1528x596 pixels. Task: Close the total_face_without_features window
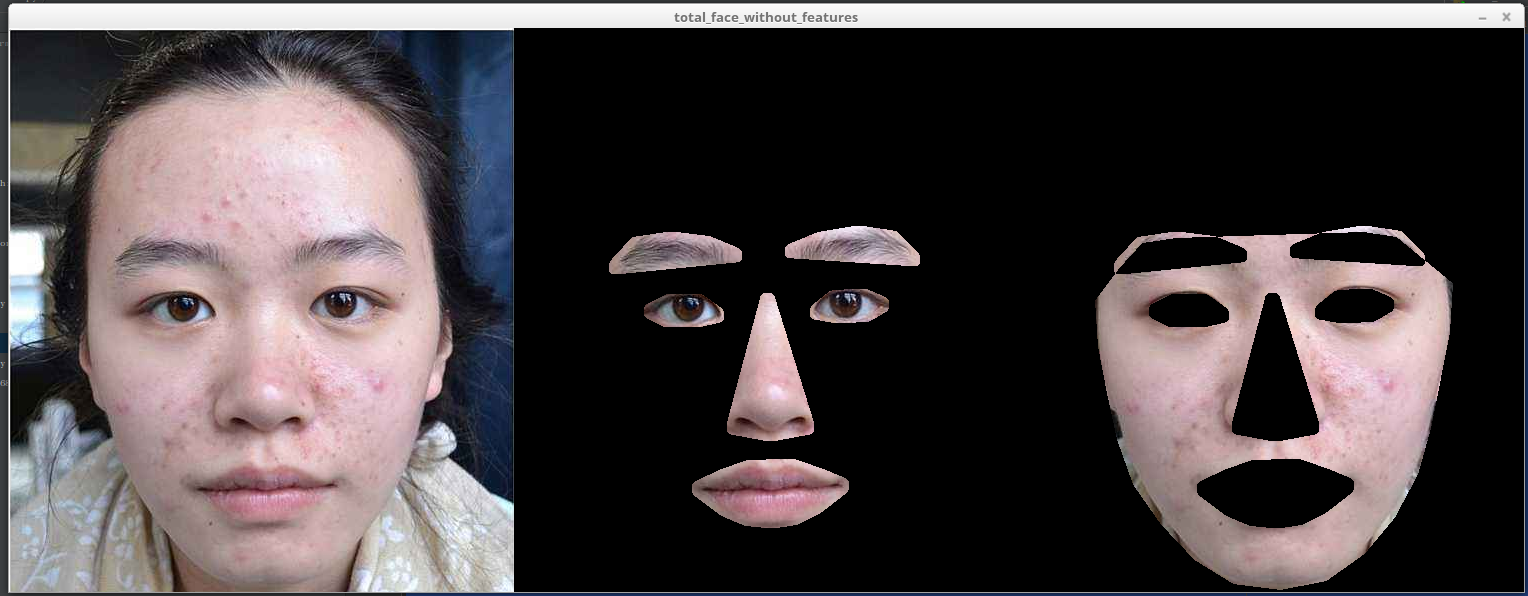[x=1506, y=17]
